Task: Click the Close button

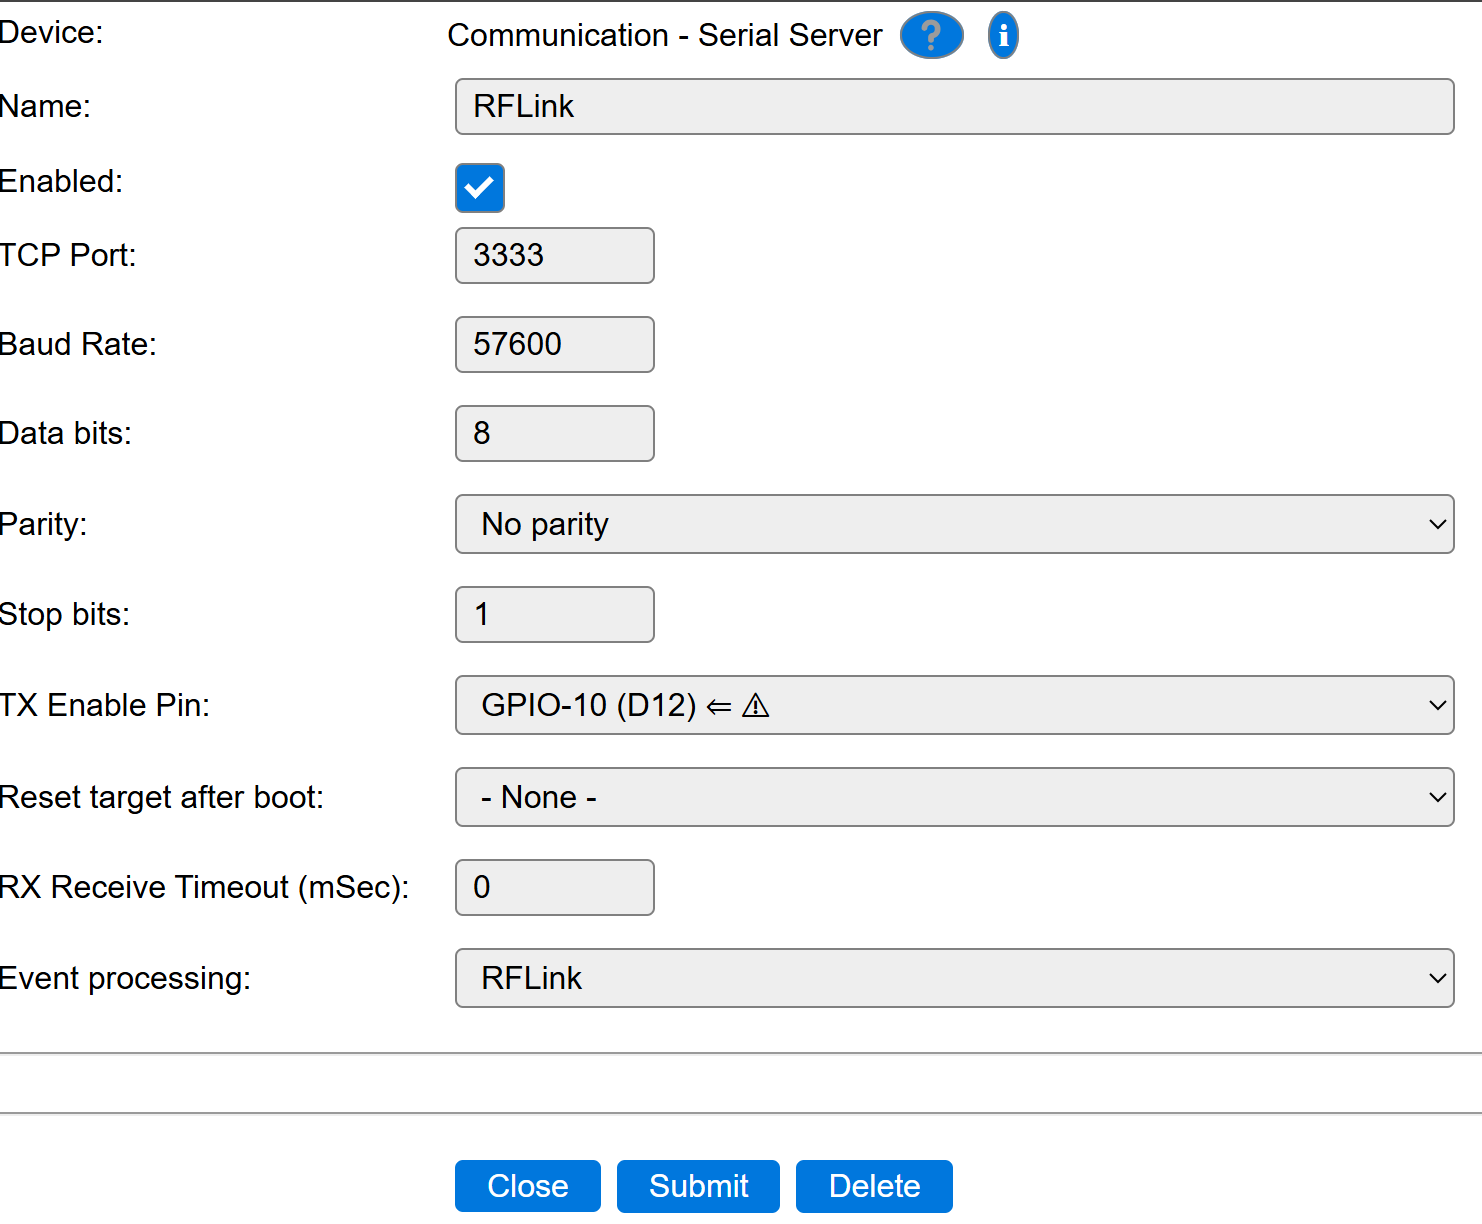Action: pyautogui.click(x=527, y=1186)
